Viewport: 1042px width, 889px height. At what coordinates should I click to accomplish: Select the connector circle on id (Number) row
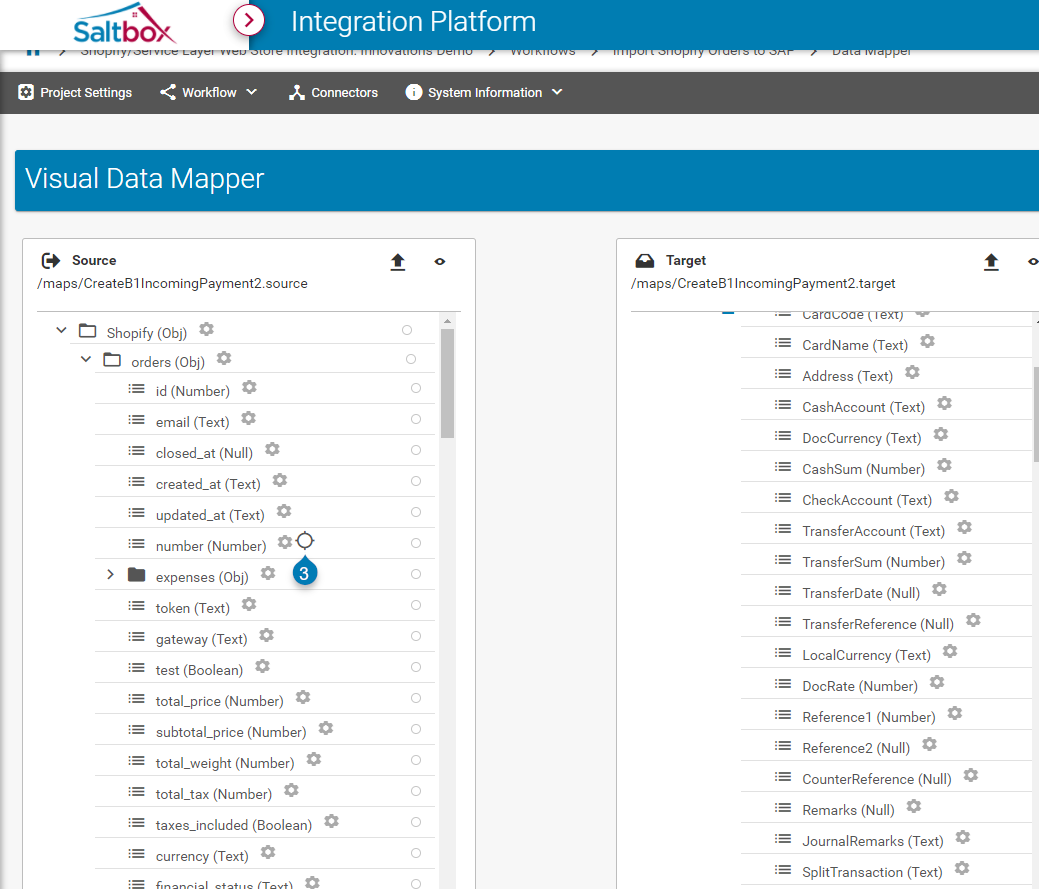[416, 388]
